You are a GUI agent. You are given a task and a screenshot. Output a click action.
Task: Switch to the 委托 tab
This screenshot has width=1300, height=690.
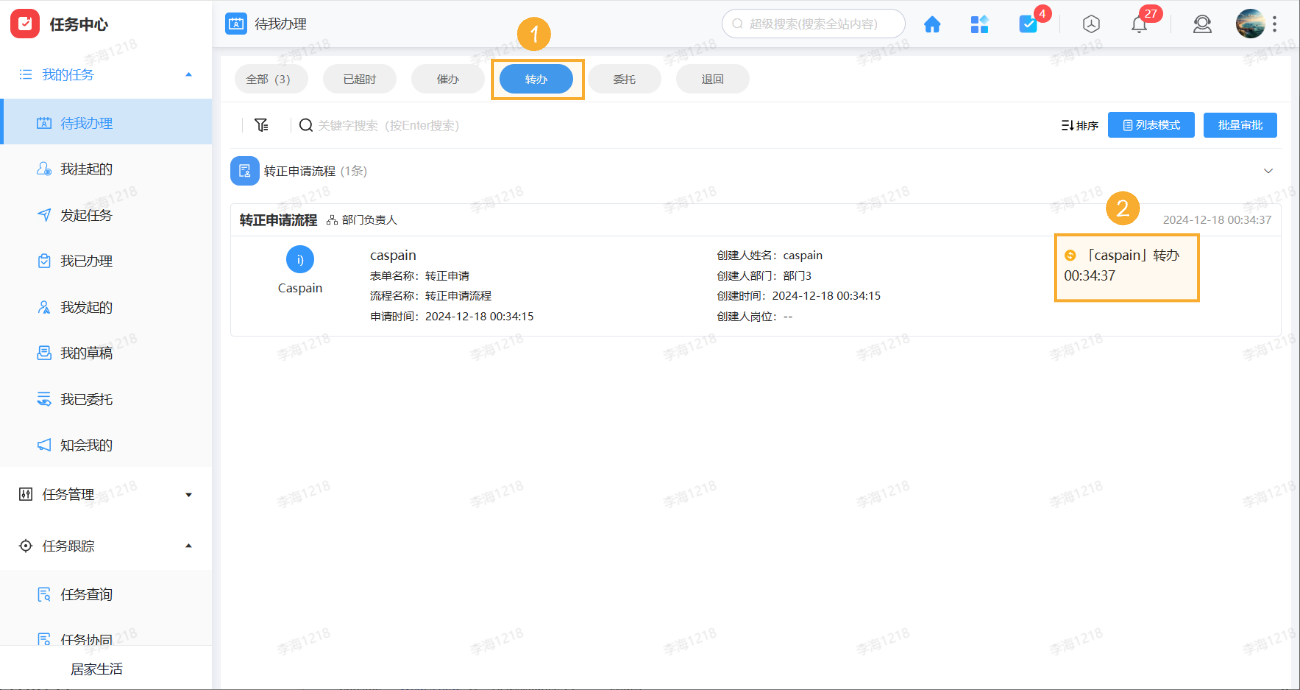point(624,78)
